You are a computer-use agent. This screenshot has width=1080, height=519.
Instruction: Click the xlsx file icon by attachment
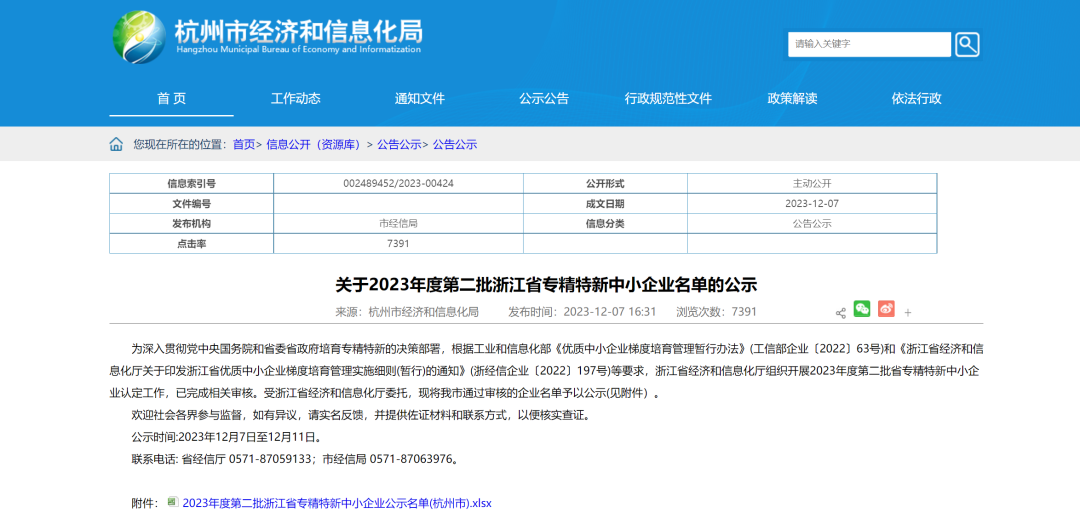click(173, 502)
